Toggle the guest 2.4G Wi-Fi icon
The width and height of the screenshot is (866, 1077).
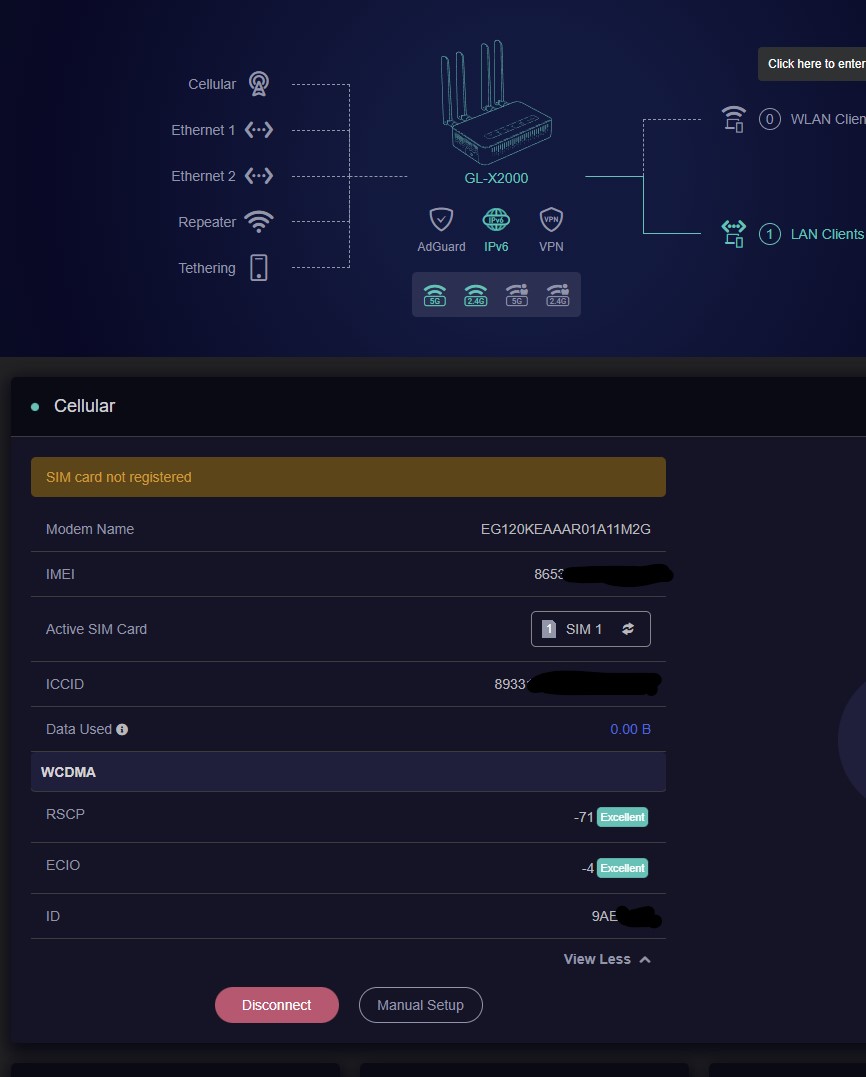click(x=557, y=295)
